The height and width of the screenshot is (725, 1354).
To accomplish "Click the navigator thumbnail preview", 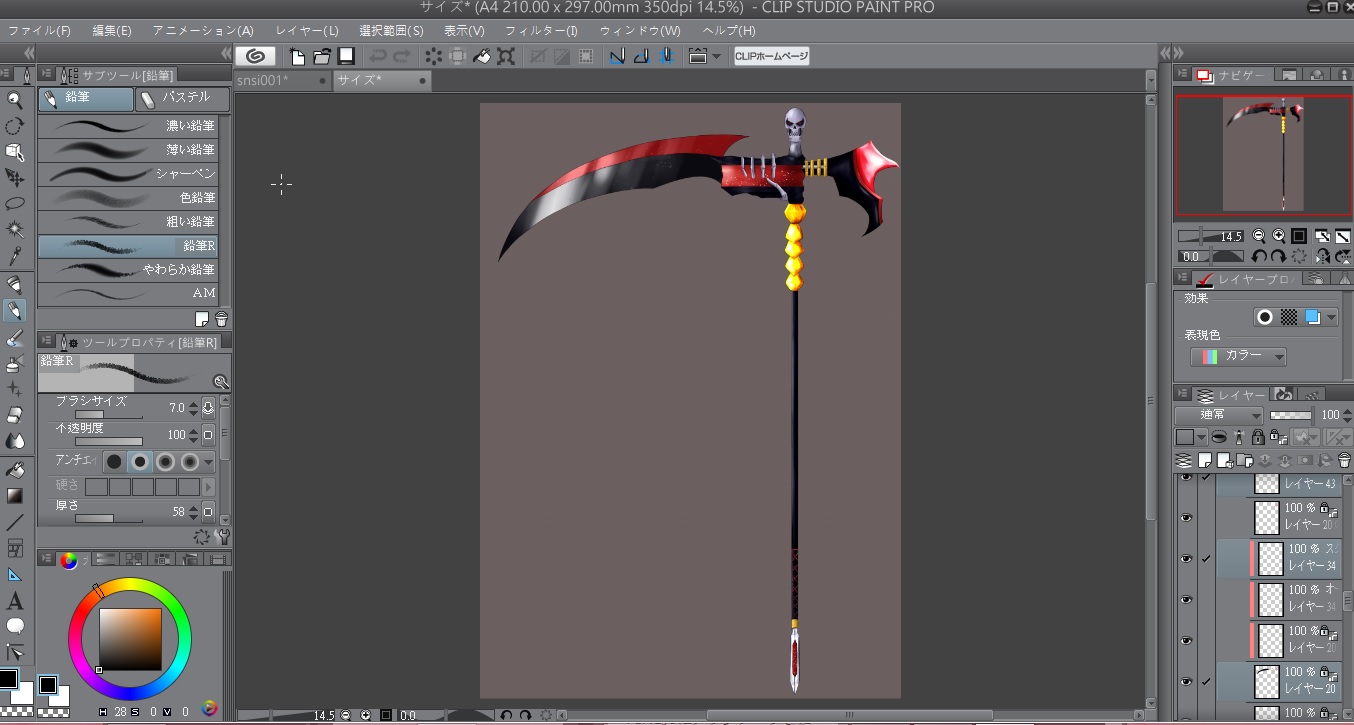I will (1263, 155).
